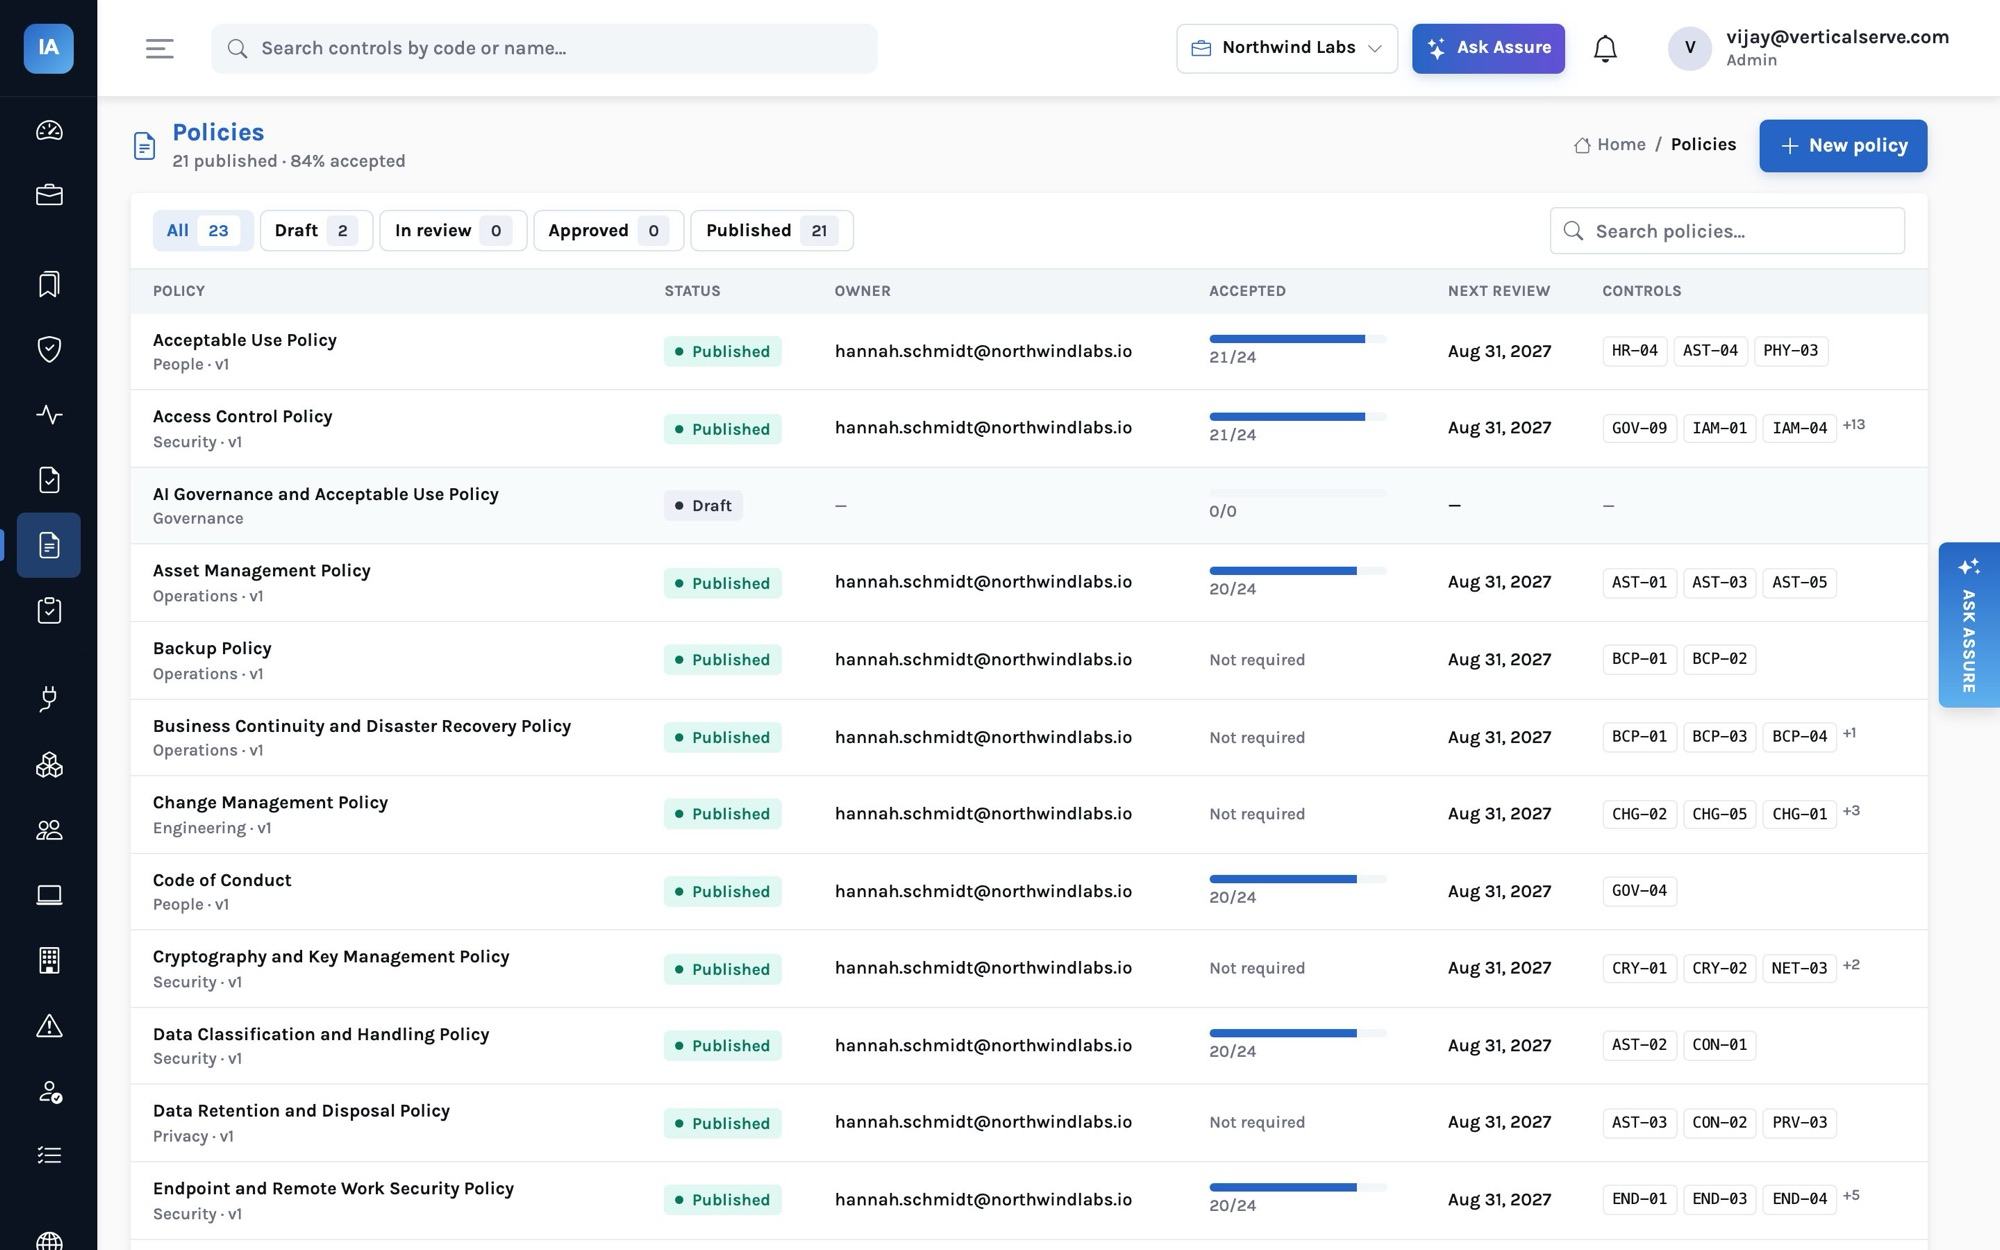The height and width of the screenshot is (1250, 2000).
Task: Select the active Policies sidebar icon
Action: coord(49,545)
